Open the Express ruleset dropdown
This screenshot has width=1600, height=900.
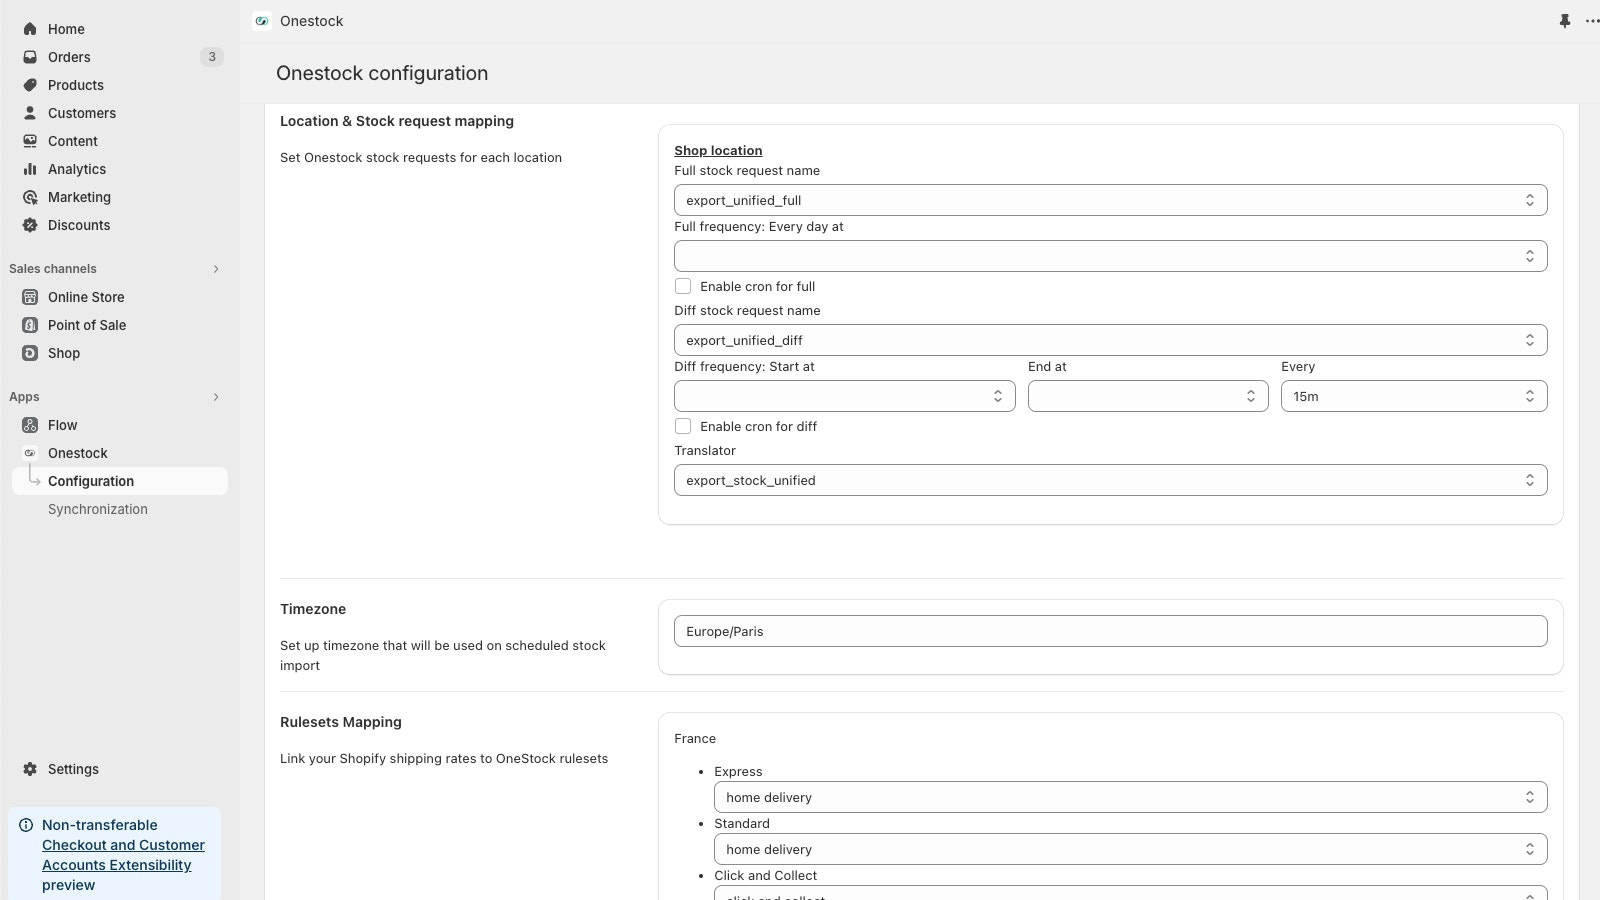pyautogui.click(x=1130, y=797)
